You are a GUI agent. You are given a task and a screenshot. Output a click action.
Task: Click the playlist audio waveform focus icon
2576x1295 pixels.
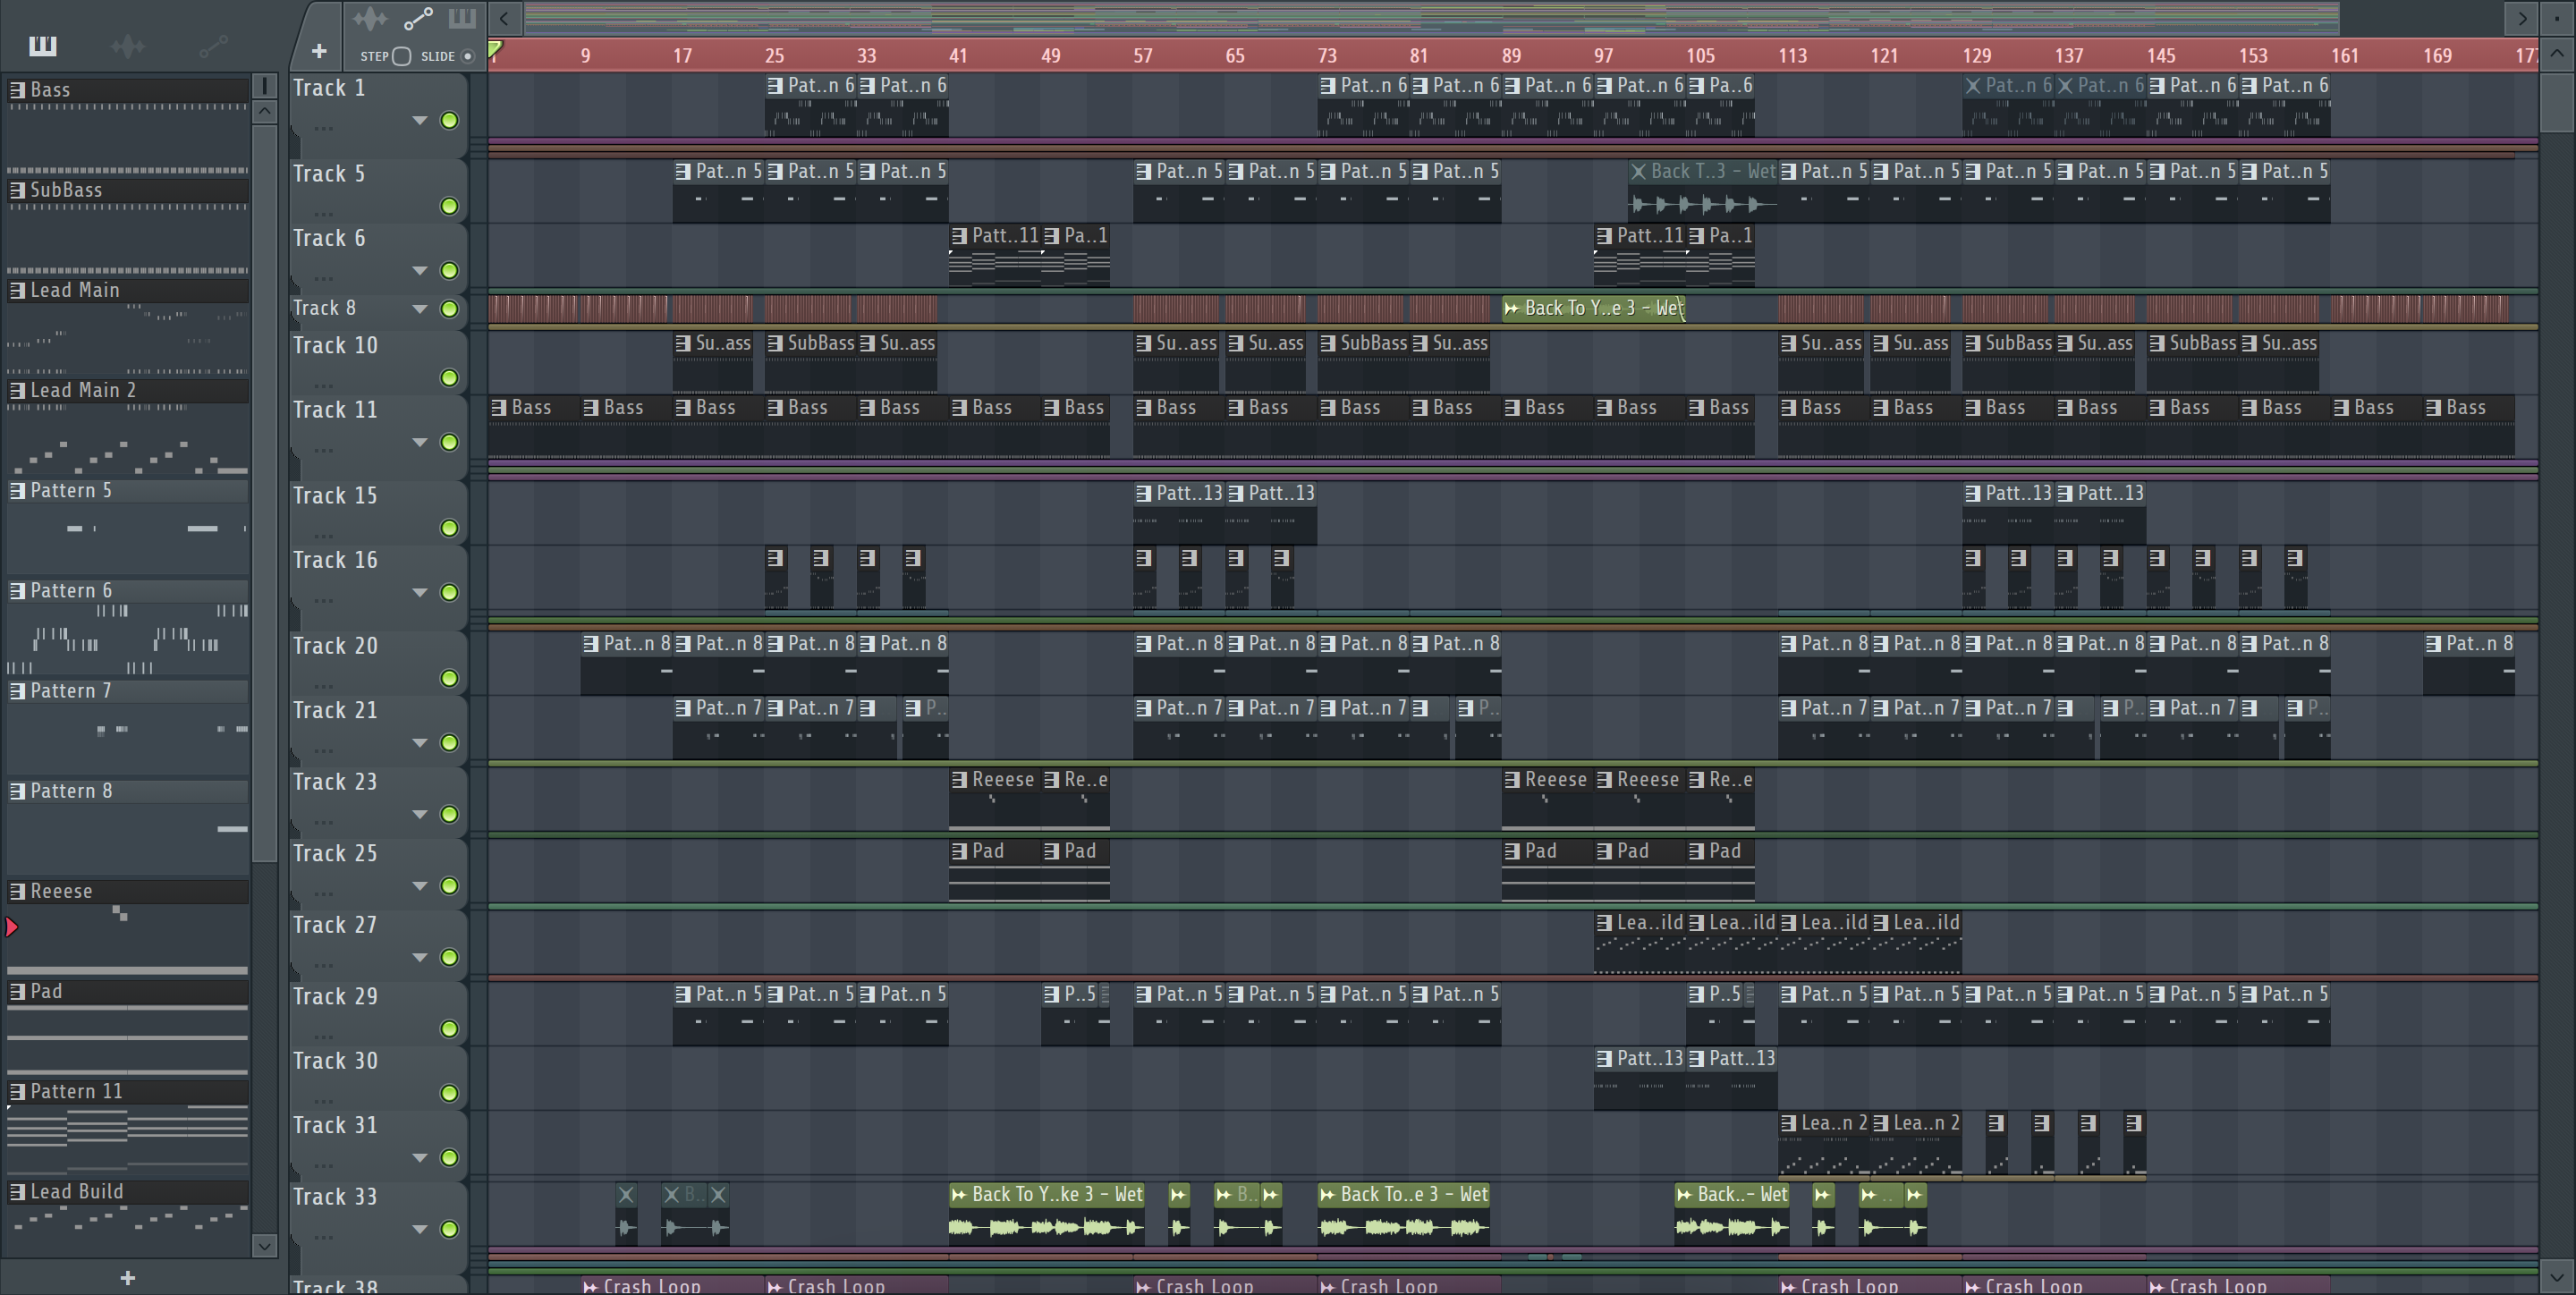(x=369, y=18)
